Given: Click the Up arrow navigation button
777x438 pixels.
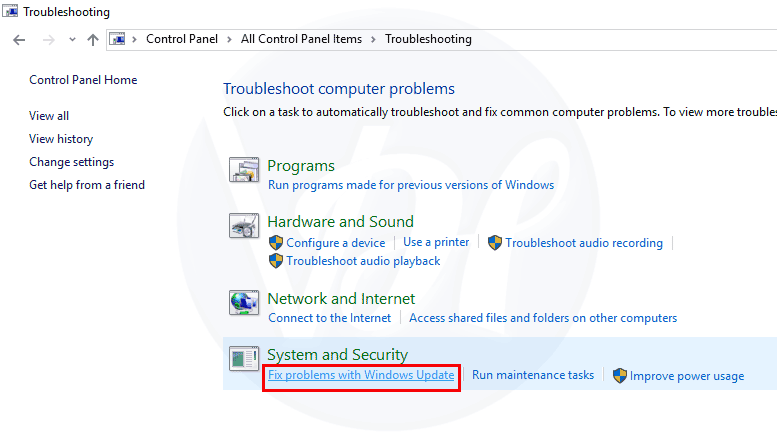Looking at the screenshot, I should pyautogui.click(x=93, y=40).
